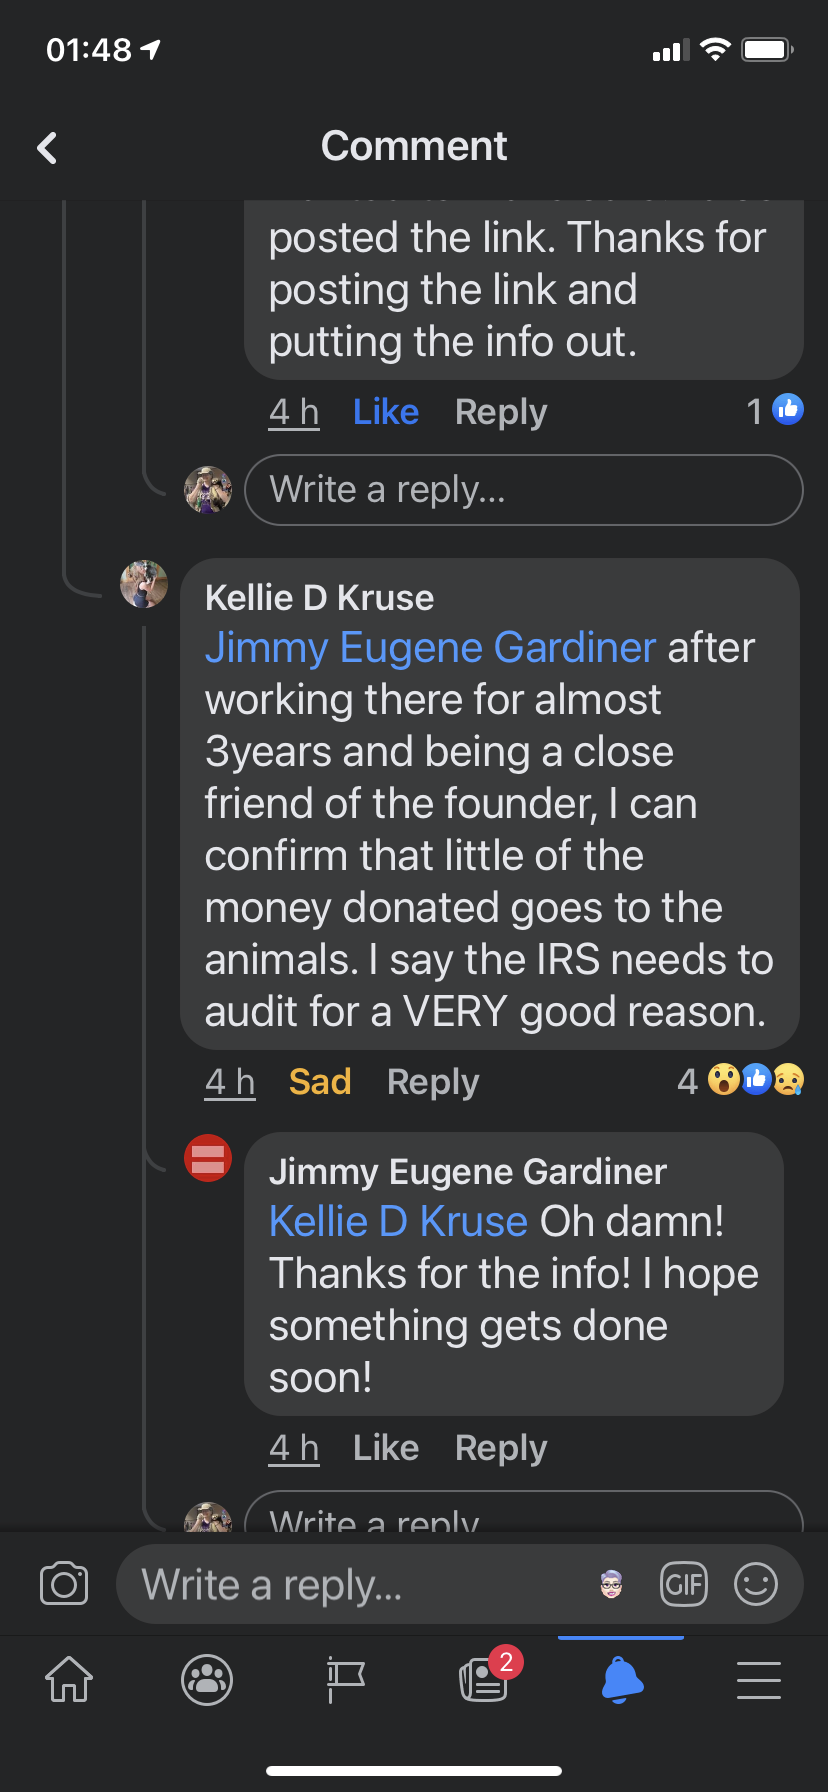The image size is (828, 1792).
Task: Open the hamburger menu tab
Action: pos(759,1679)
